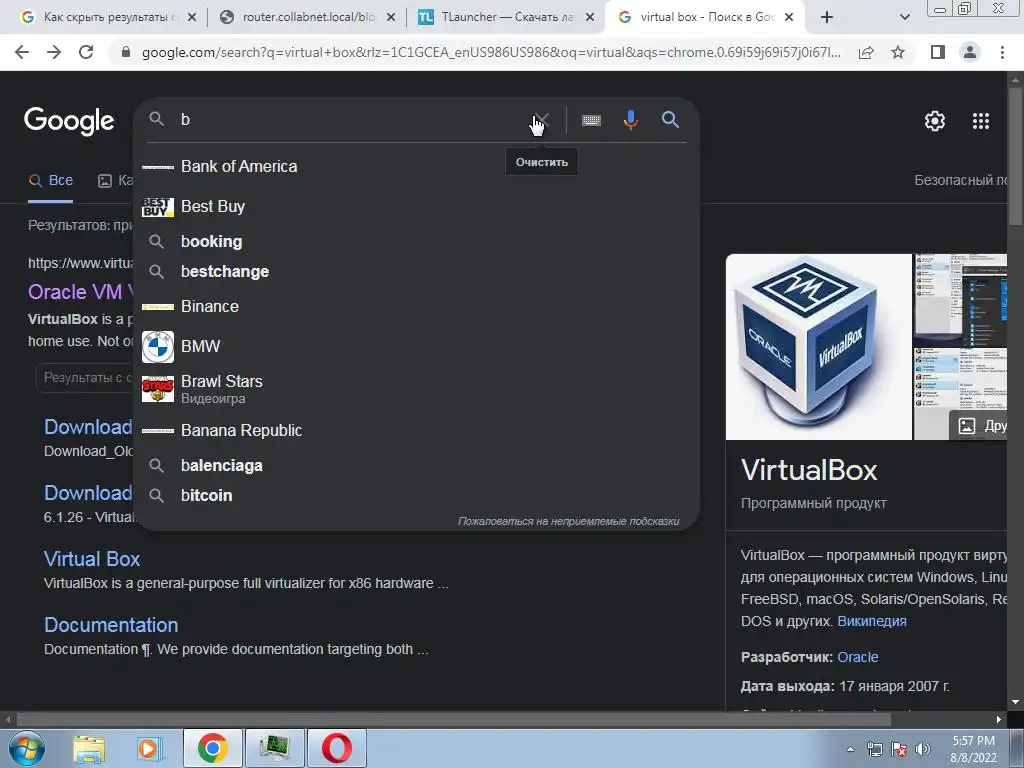
Task: Open the Virtual Box result link
Action: pyautogui.click(x=92, y=559)
